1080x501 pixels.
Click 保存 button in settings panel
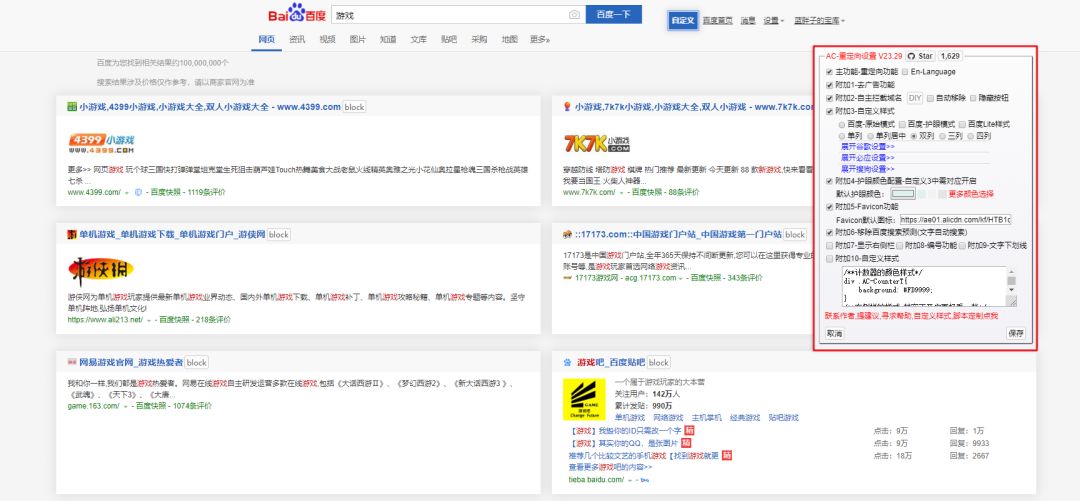1016,333
